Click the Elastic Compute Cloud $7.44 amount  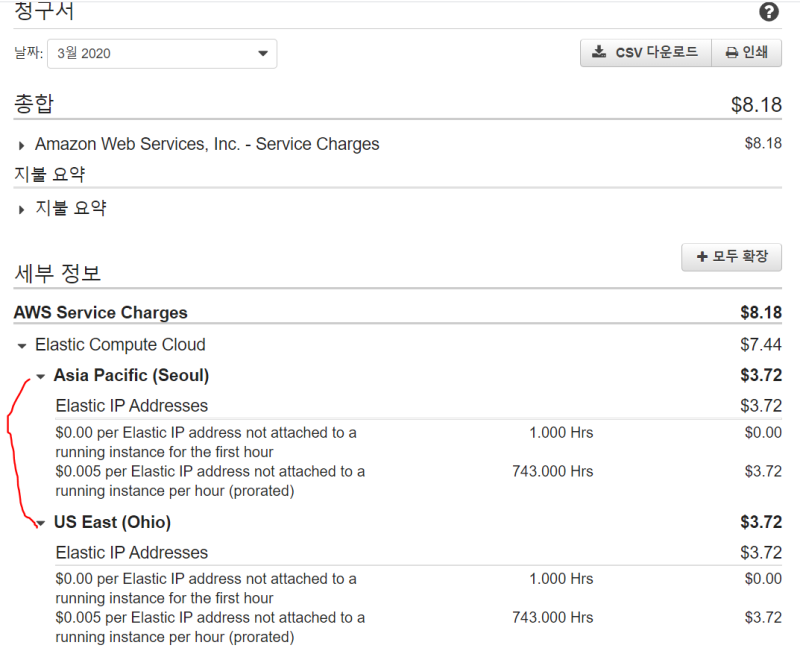[761, 345]
